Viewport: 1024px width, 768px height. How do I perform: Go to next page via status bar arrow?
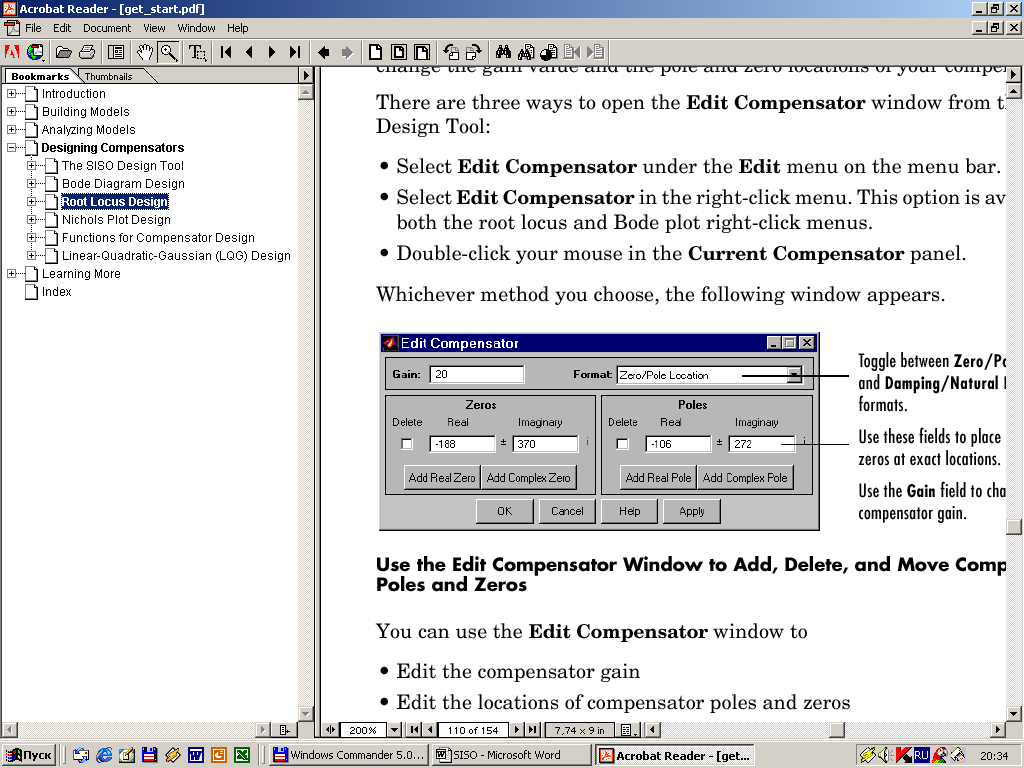[517, 729]
